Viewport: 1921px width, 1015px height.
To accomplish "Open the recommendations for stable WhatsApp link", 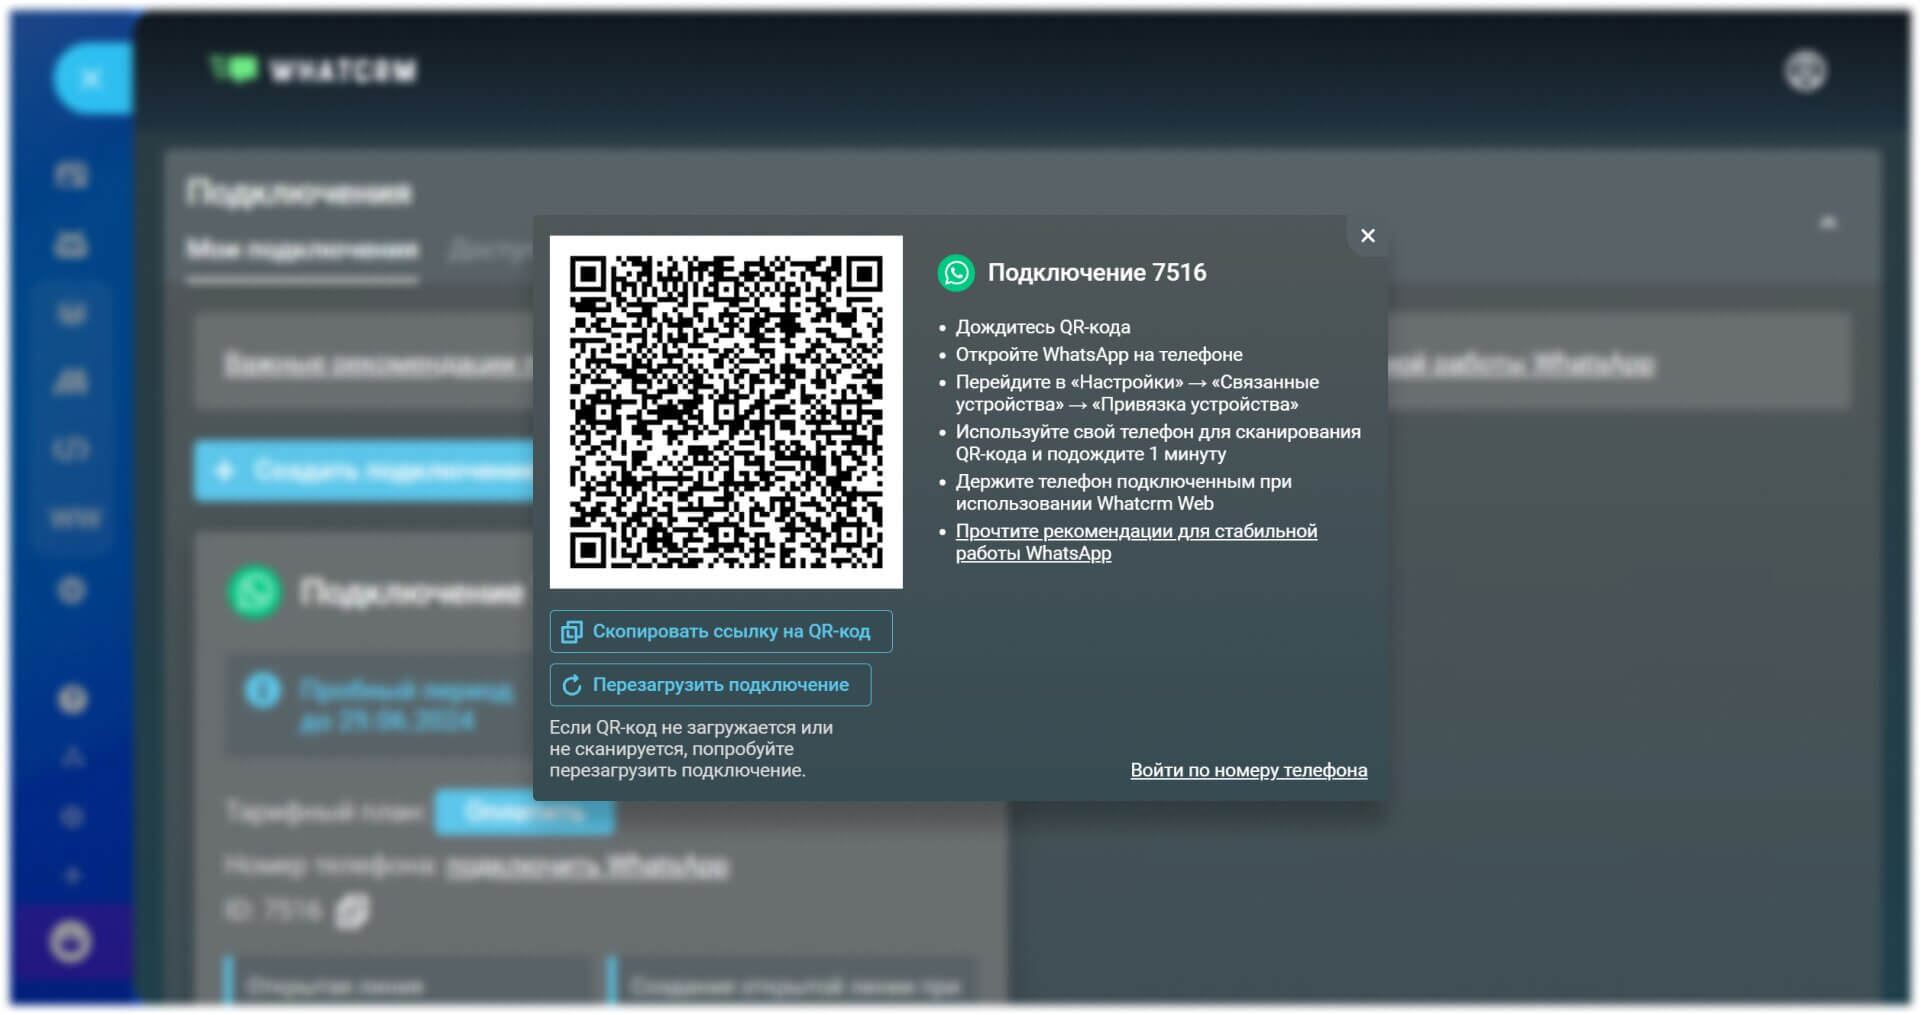I will coord(1136,542).
